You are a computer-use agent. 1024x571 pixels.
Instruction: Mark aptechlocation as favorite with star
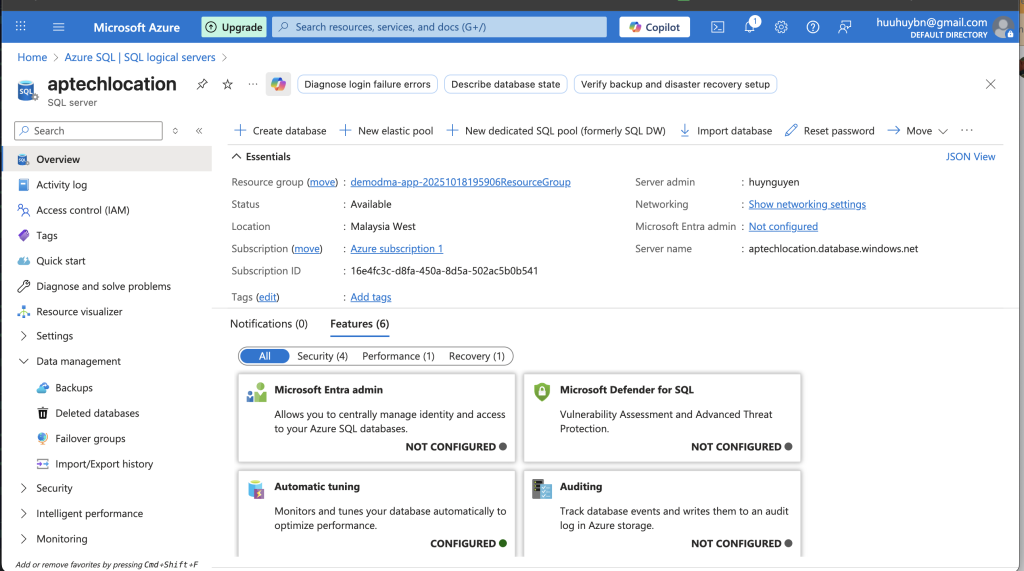click(x=227, y=85)
